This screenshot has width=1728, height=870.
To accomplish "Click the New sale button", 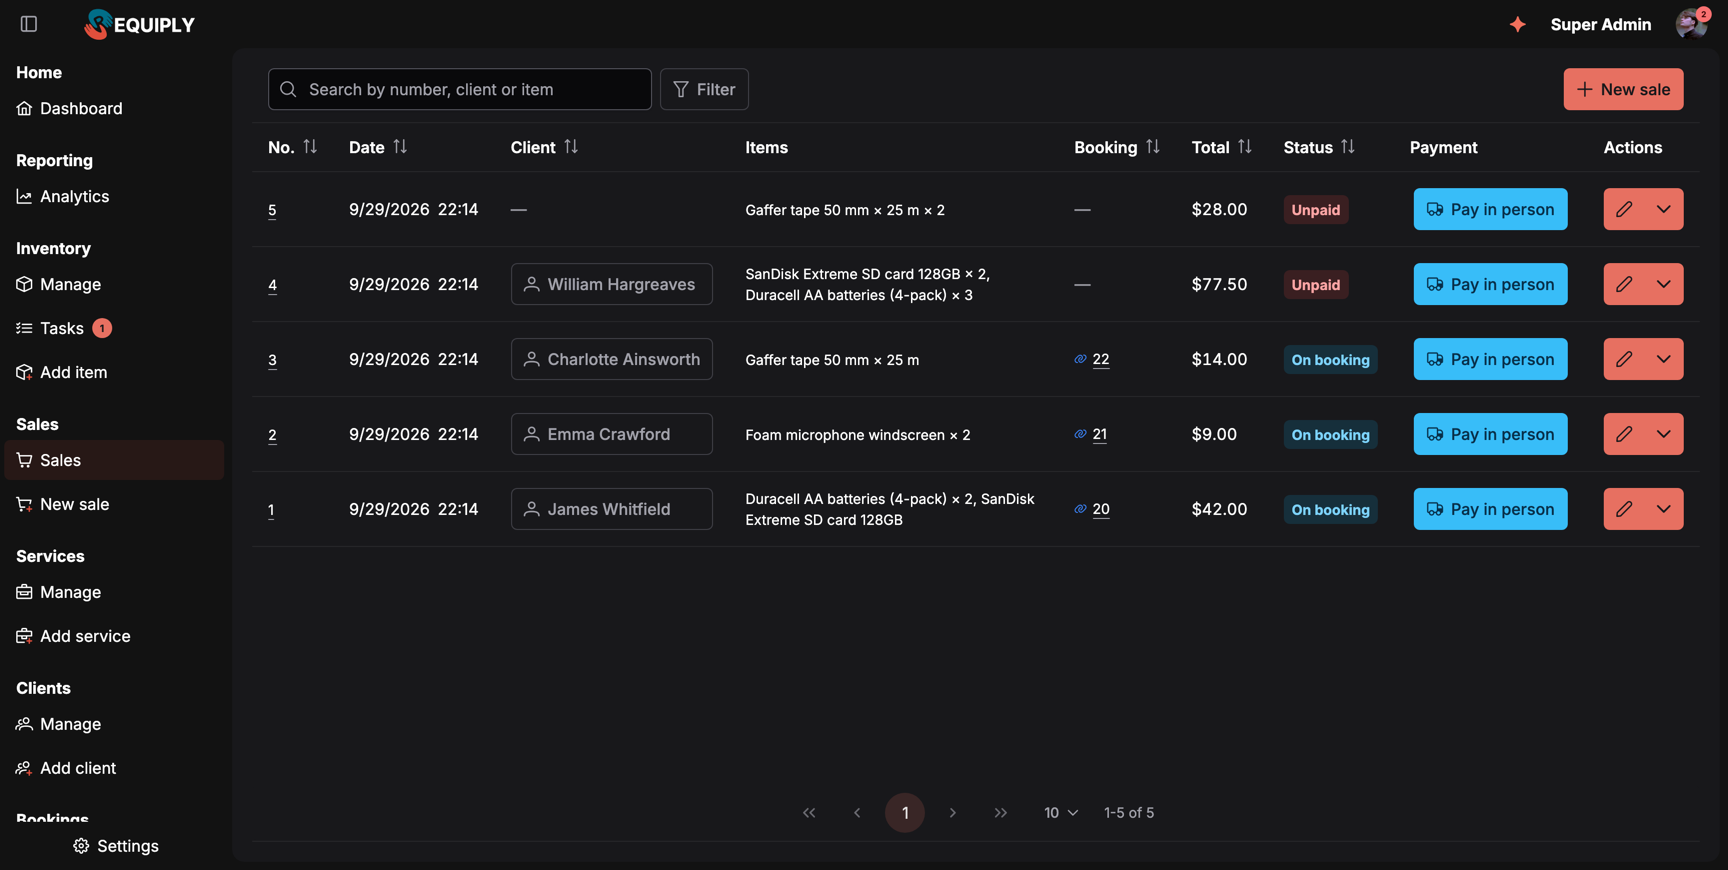I will (1623, 89).
